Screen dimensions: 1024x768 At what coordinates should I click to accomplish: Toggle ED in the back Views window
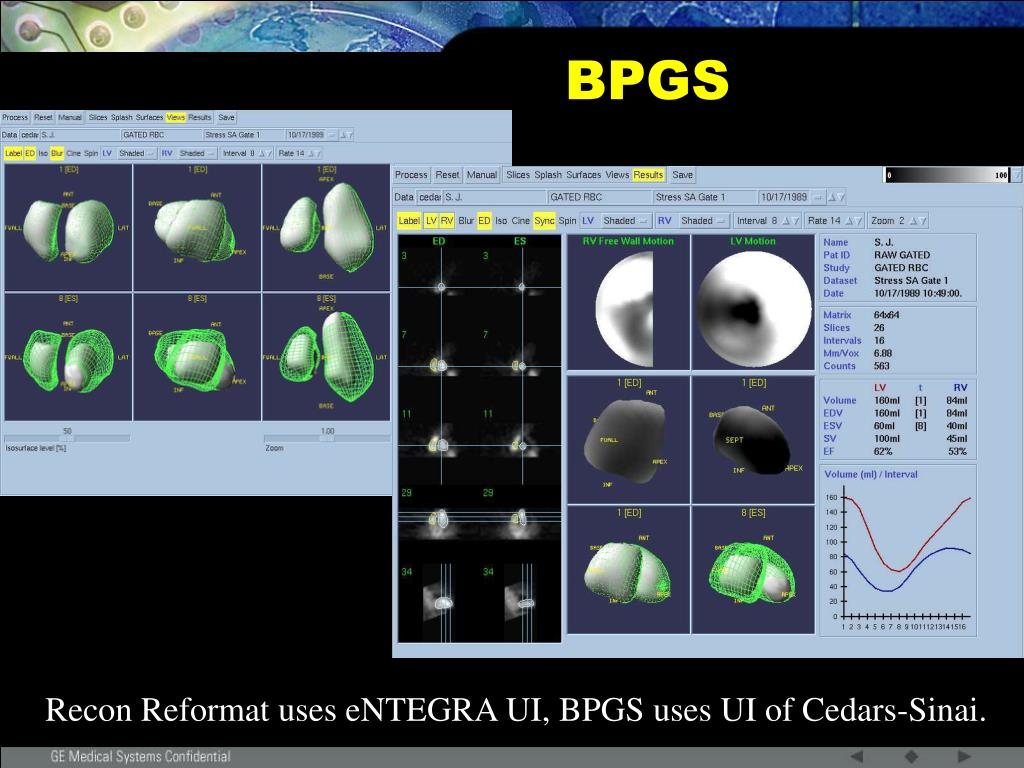point(30,153)
